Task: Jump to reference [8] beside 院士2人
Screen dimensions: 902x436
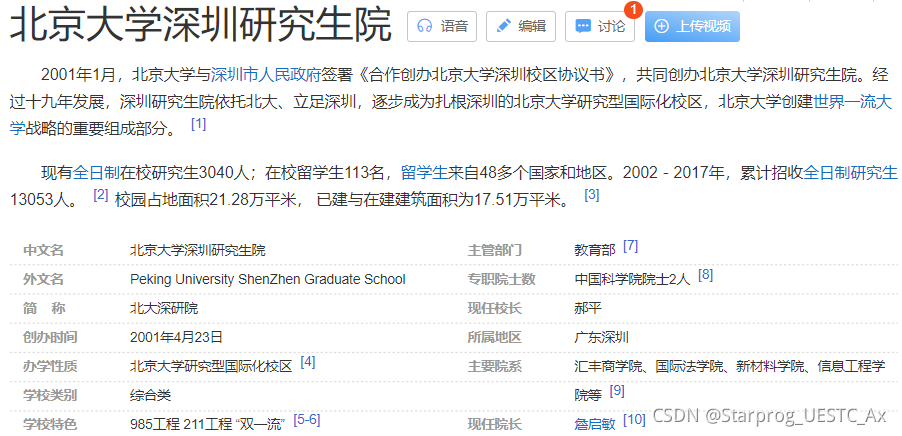Action: point(705,275)
